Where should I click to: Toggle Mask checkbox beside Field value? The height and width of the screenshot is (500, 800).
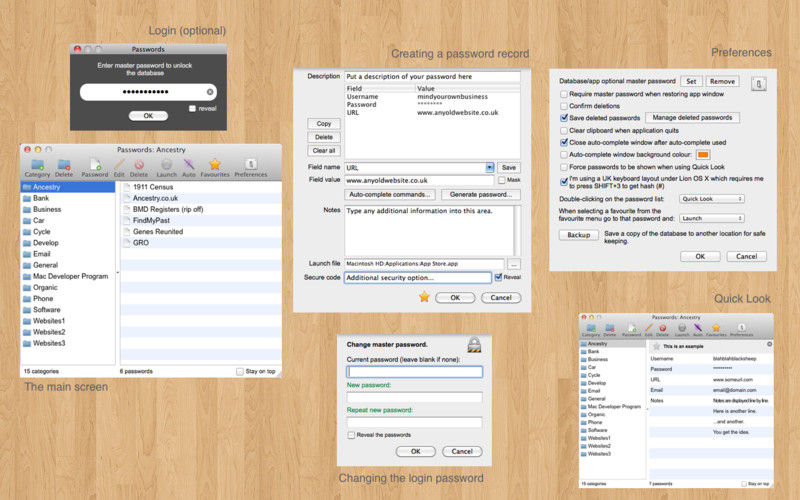[502, 180]
